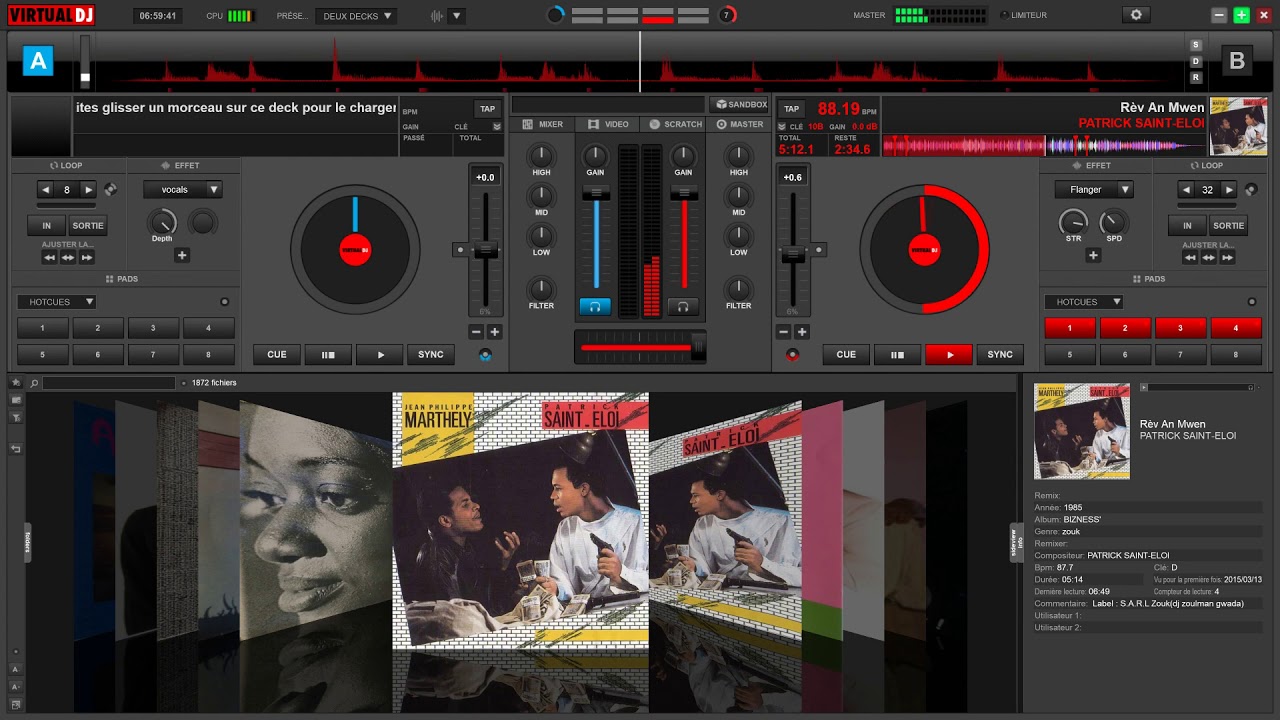This screenshot has width=1280, height=720.
Task: Click the deck B loop reloop vinyl icon
Action: (x=1250, y=189)
